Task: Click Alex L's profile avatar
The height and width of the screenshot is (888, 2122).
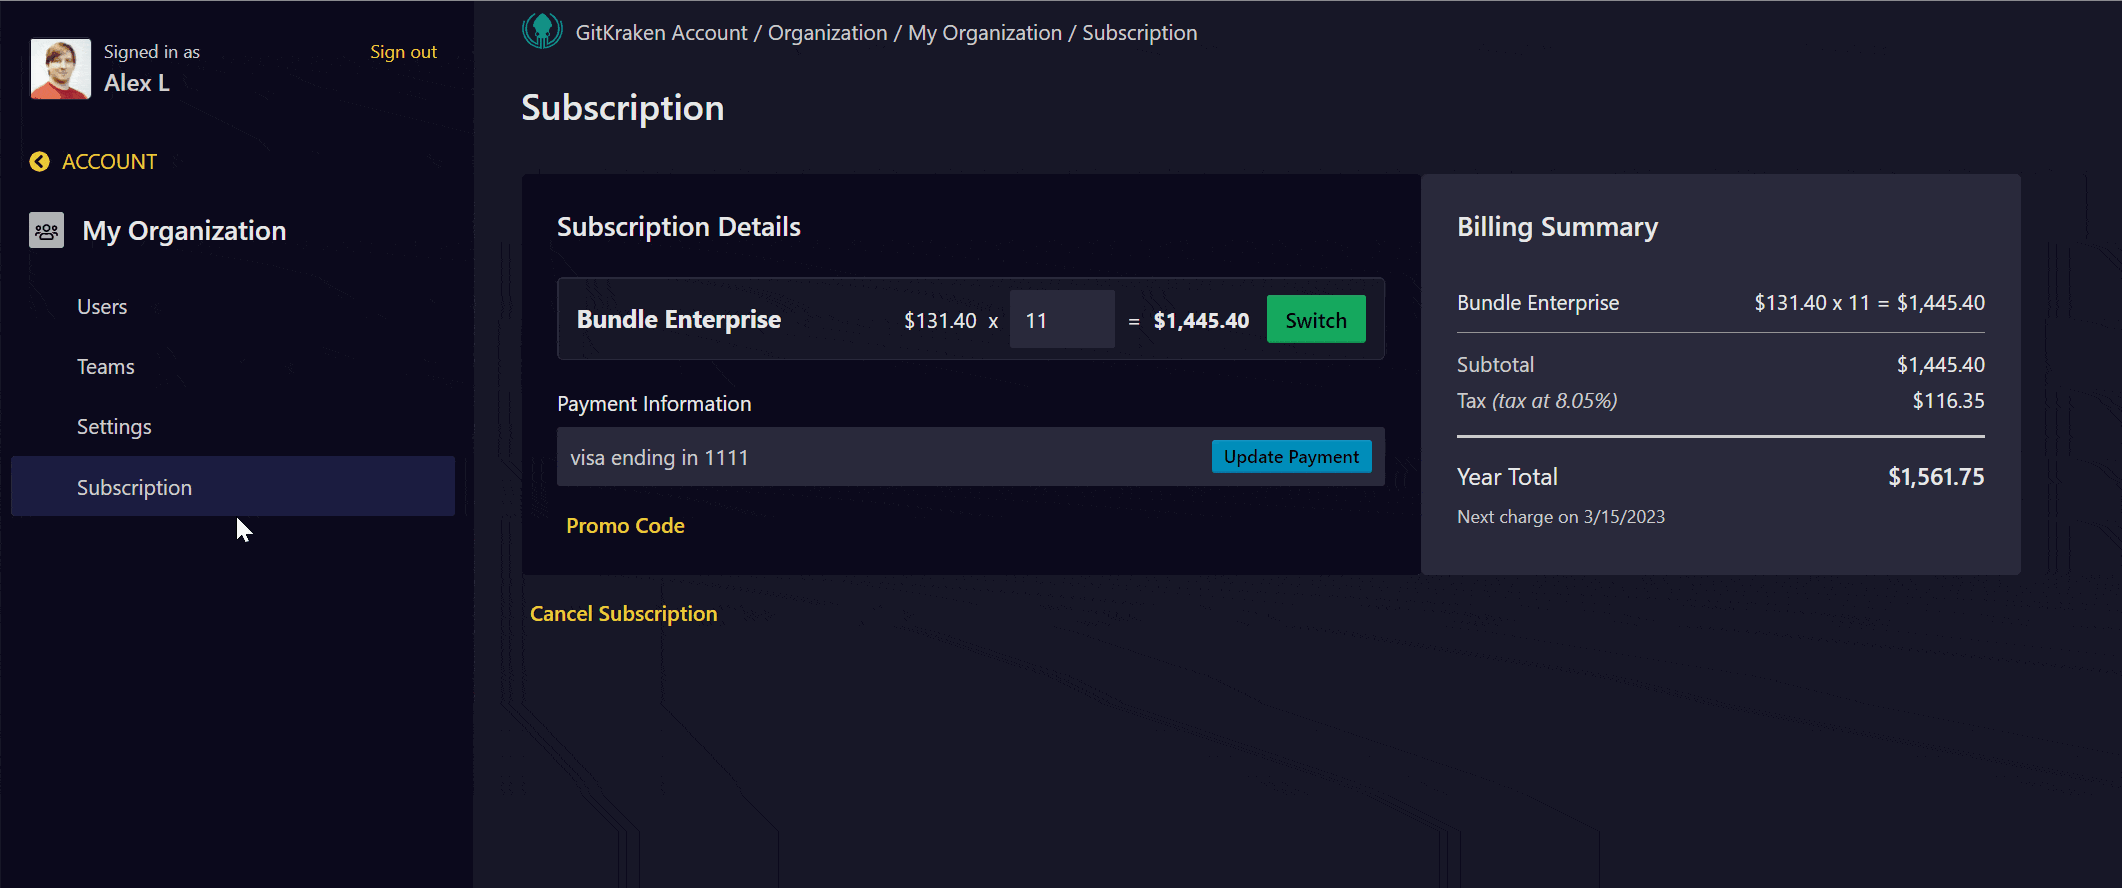Action: 60,69
